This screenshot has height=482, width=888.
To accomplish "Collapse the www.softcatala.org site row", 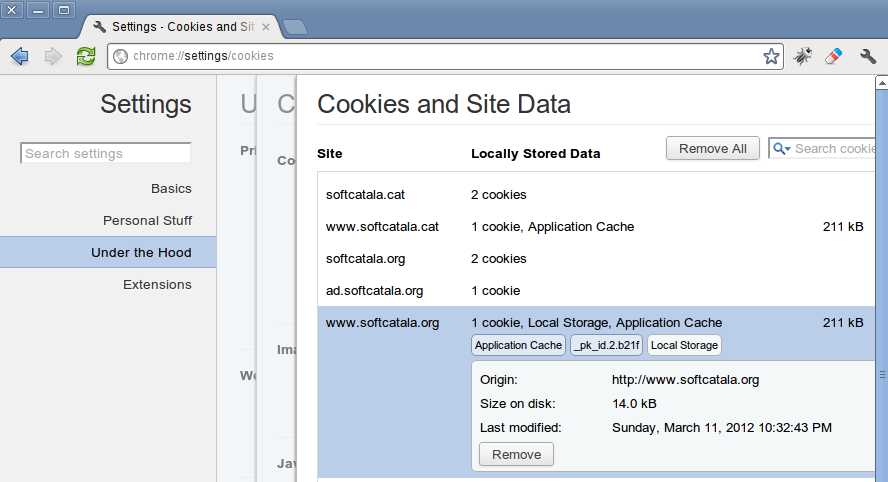I will (x=596, y=322).
